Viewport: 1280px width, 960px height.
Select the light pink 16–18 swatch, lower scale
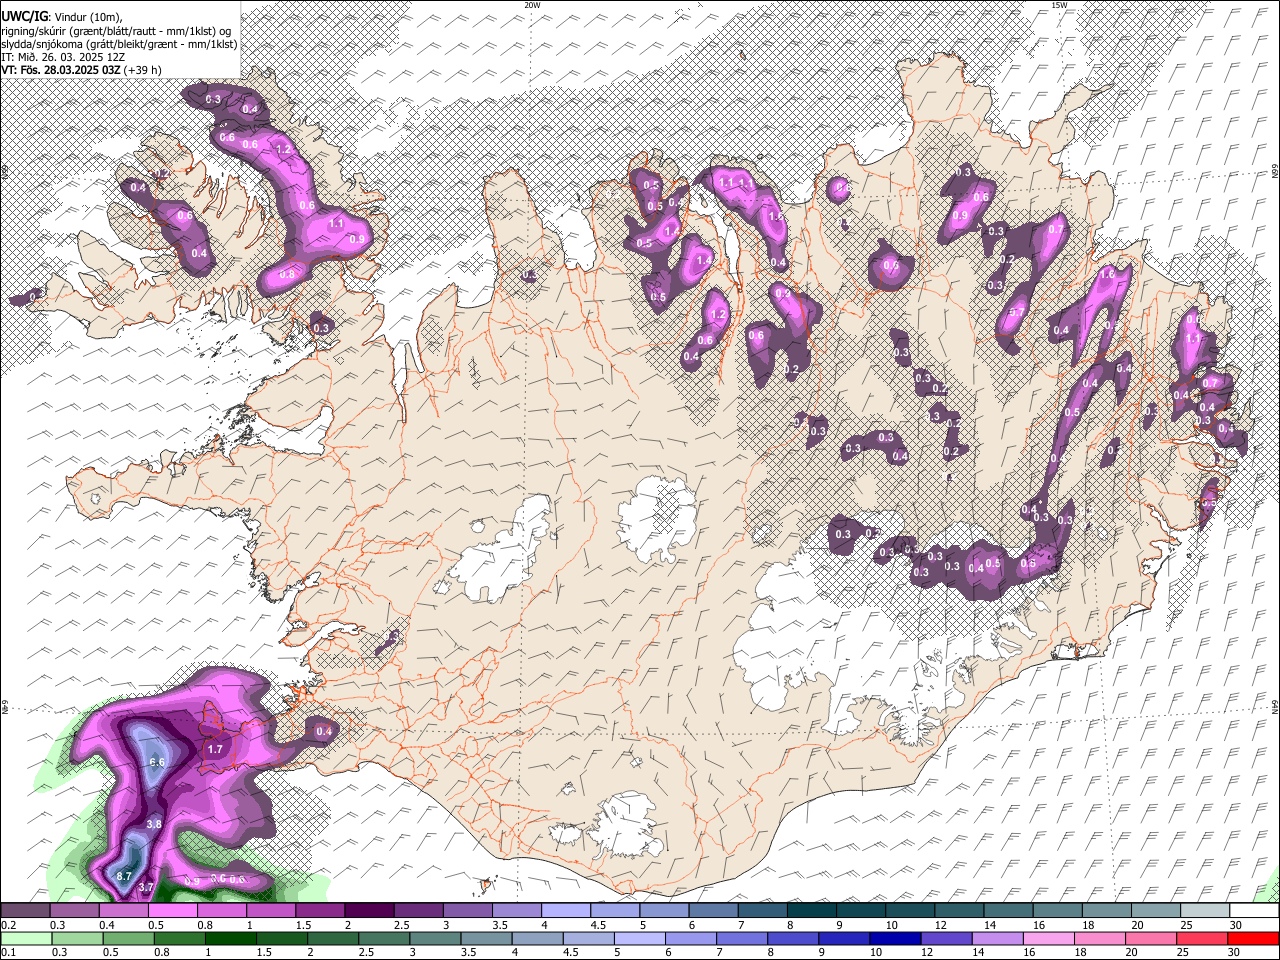[1049, 938]
